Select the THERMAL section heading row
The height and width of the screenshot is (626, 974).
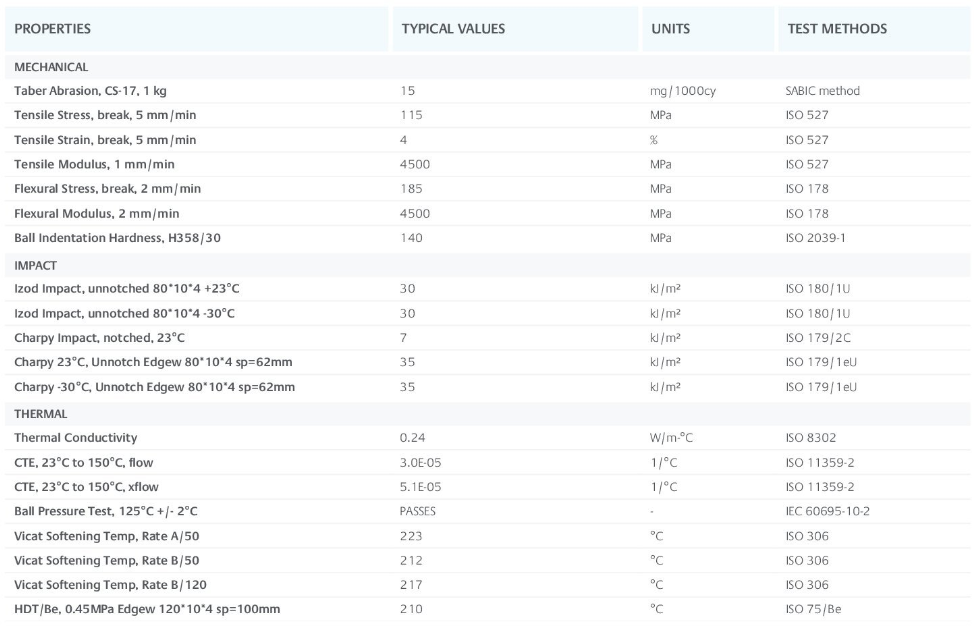point(41,413)
